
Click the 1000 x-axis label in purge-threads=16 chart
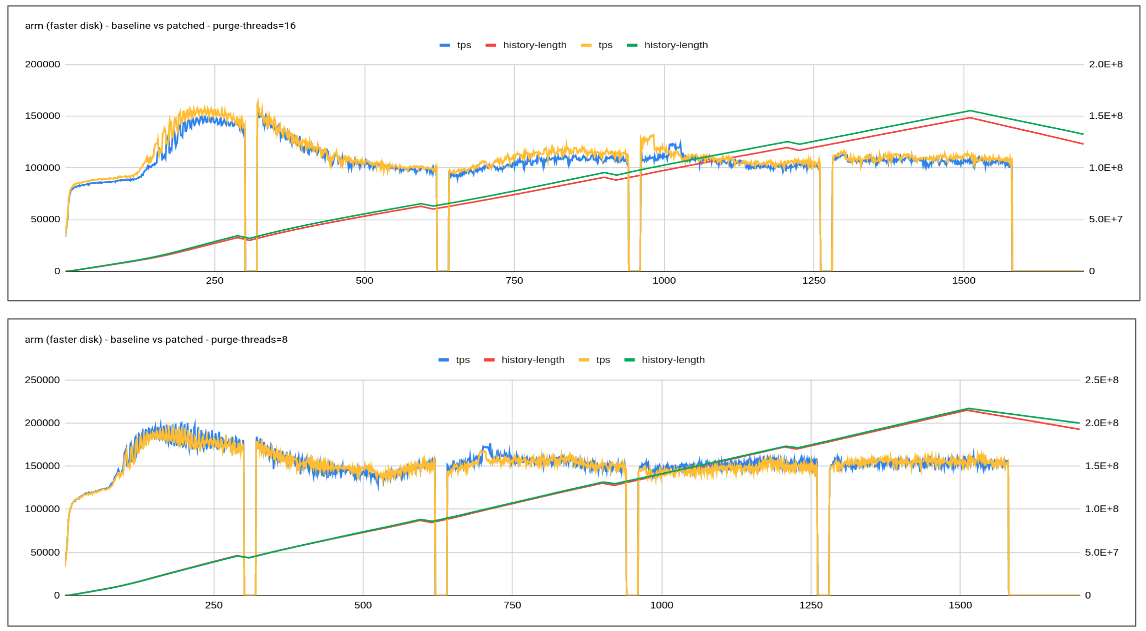664,281
